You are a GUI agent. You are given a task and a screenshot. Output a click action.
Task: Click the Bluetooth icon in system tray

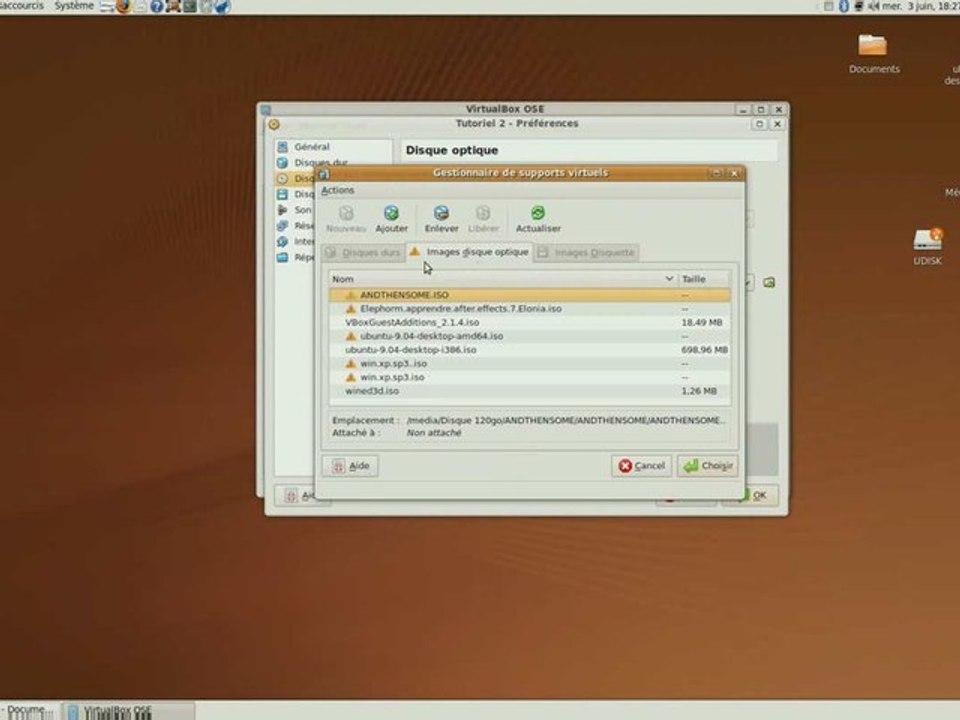pos(844,6)
